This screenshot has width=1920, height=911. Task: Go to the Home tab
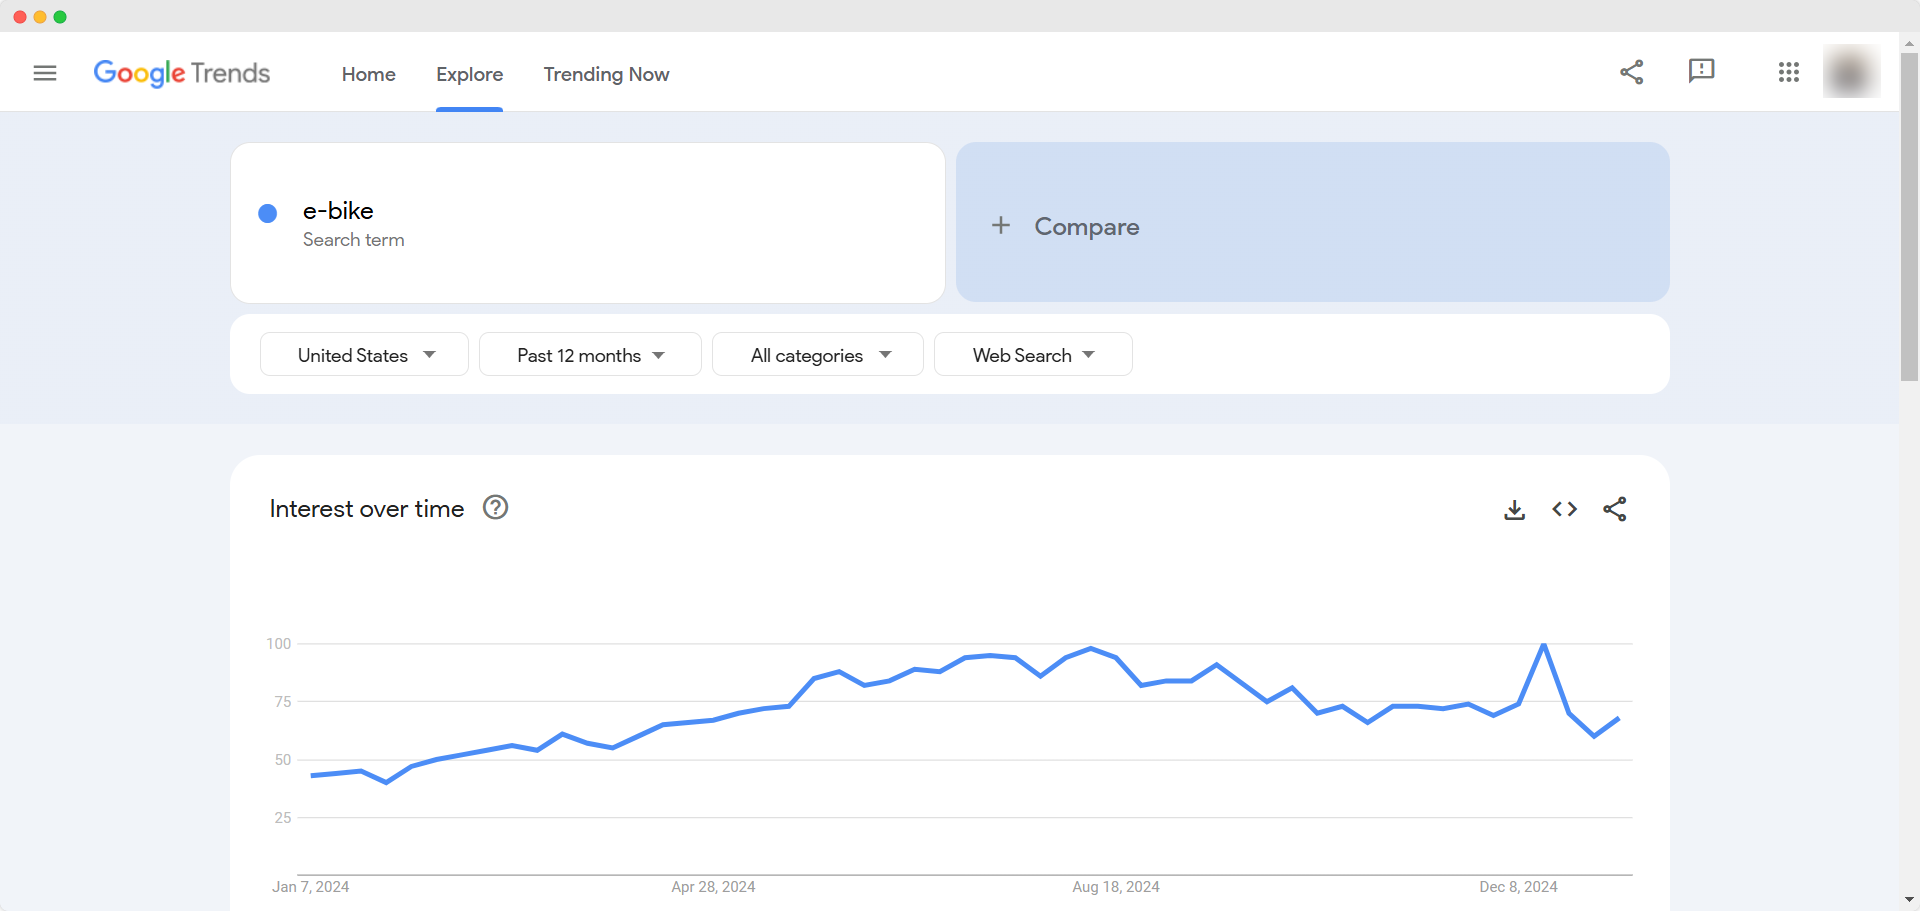coord(369,74)
